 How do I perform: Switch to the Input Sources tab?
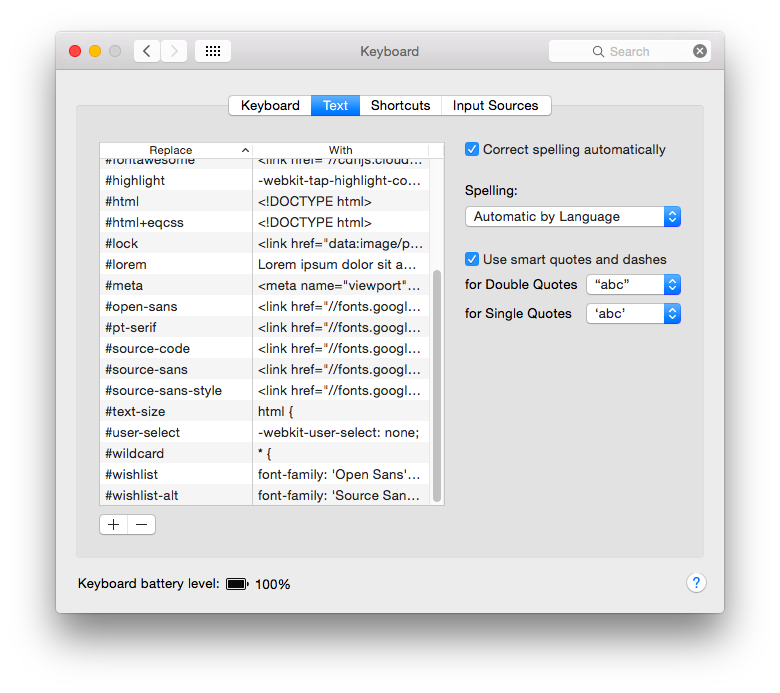tap(495, 105)
